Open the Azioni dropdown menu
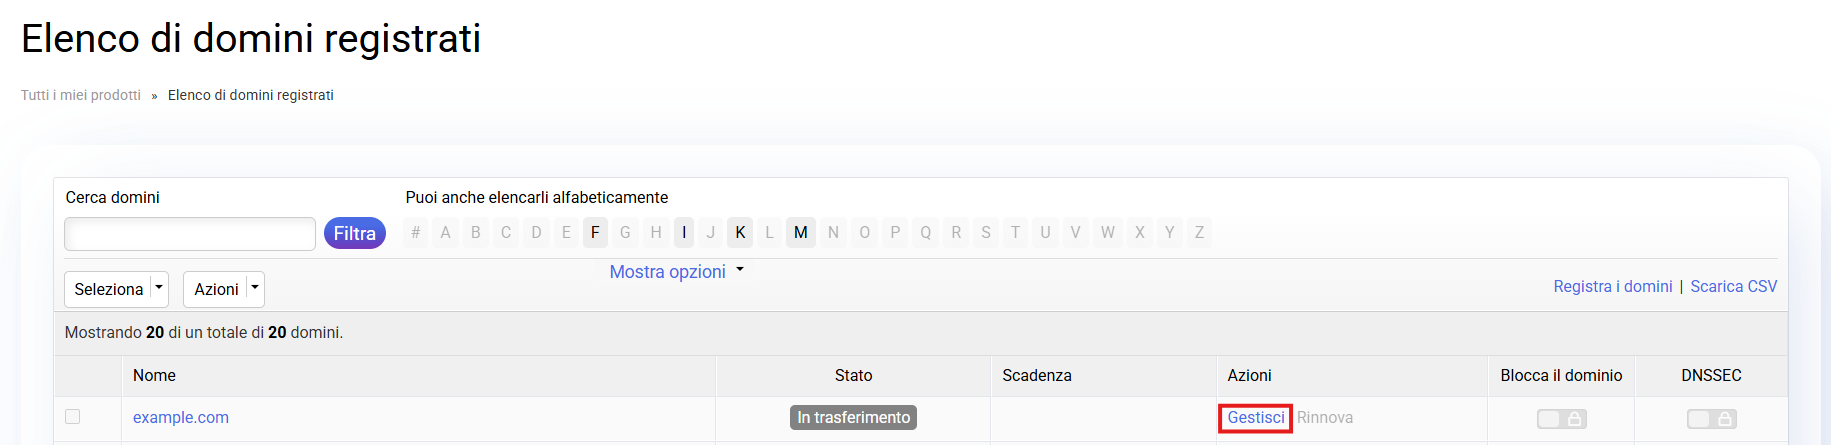 [228, 289]
